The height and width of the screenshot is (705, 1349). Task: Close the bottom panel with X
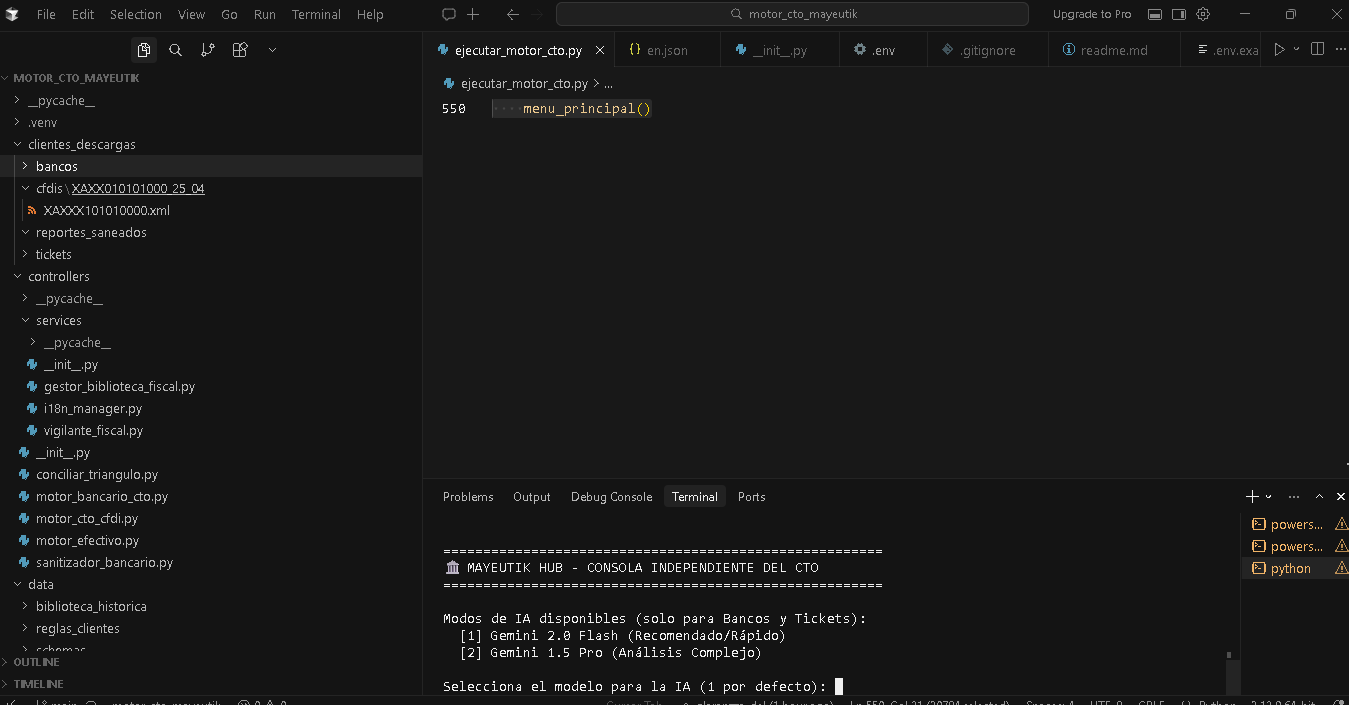tap(1341, 496)
